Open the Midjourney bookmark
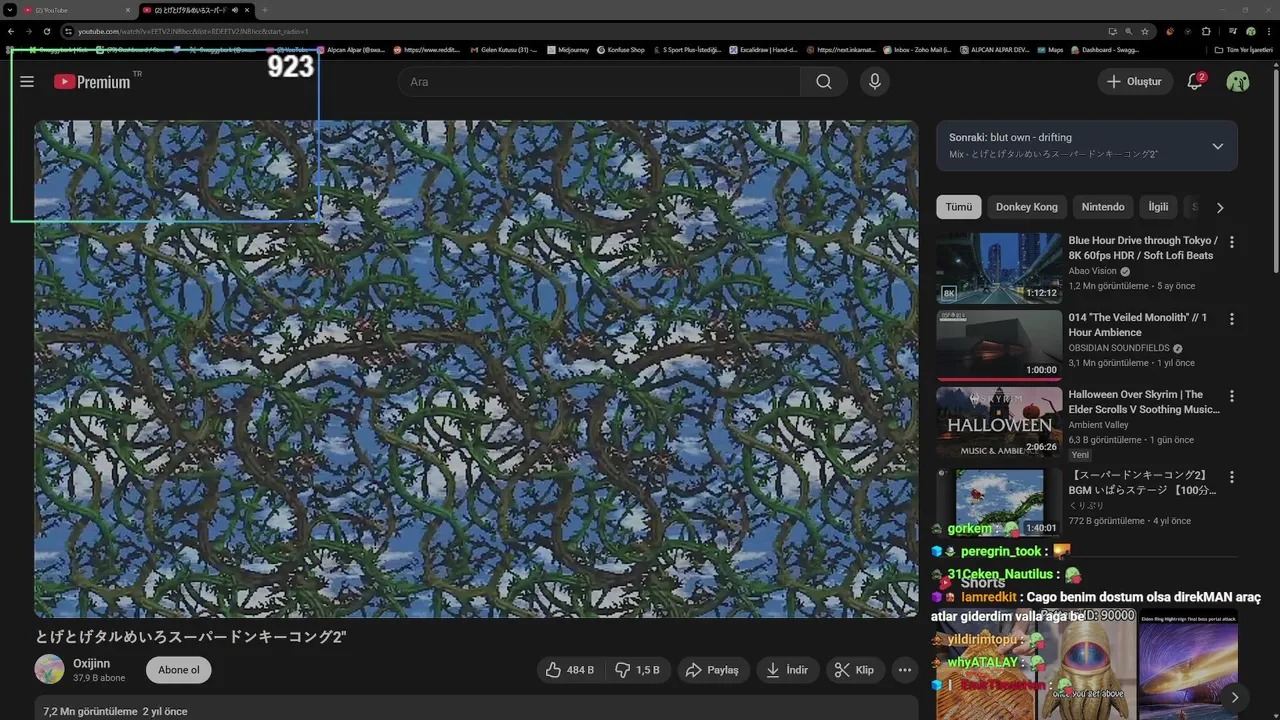The width and height of the screenshot is (1280, 720). click(x=568, y=49)
